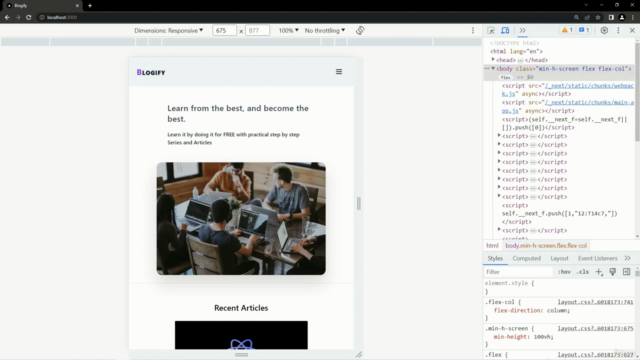640x360 pixels.
Task: Close the Blogify browser tab
Action: 77,6
